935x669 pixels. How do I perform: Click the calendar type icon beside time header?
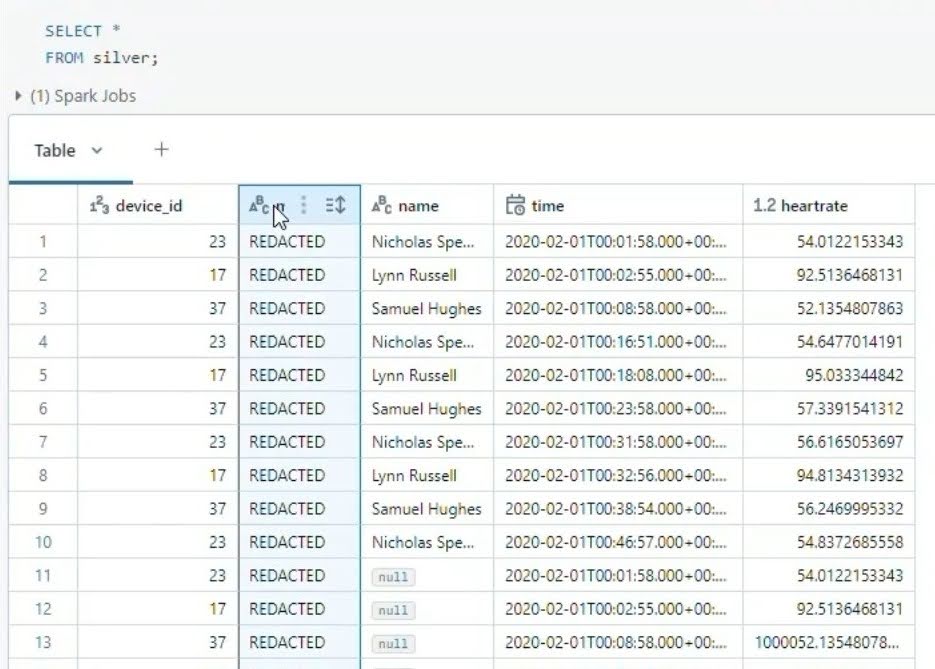515,205
